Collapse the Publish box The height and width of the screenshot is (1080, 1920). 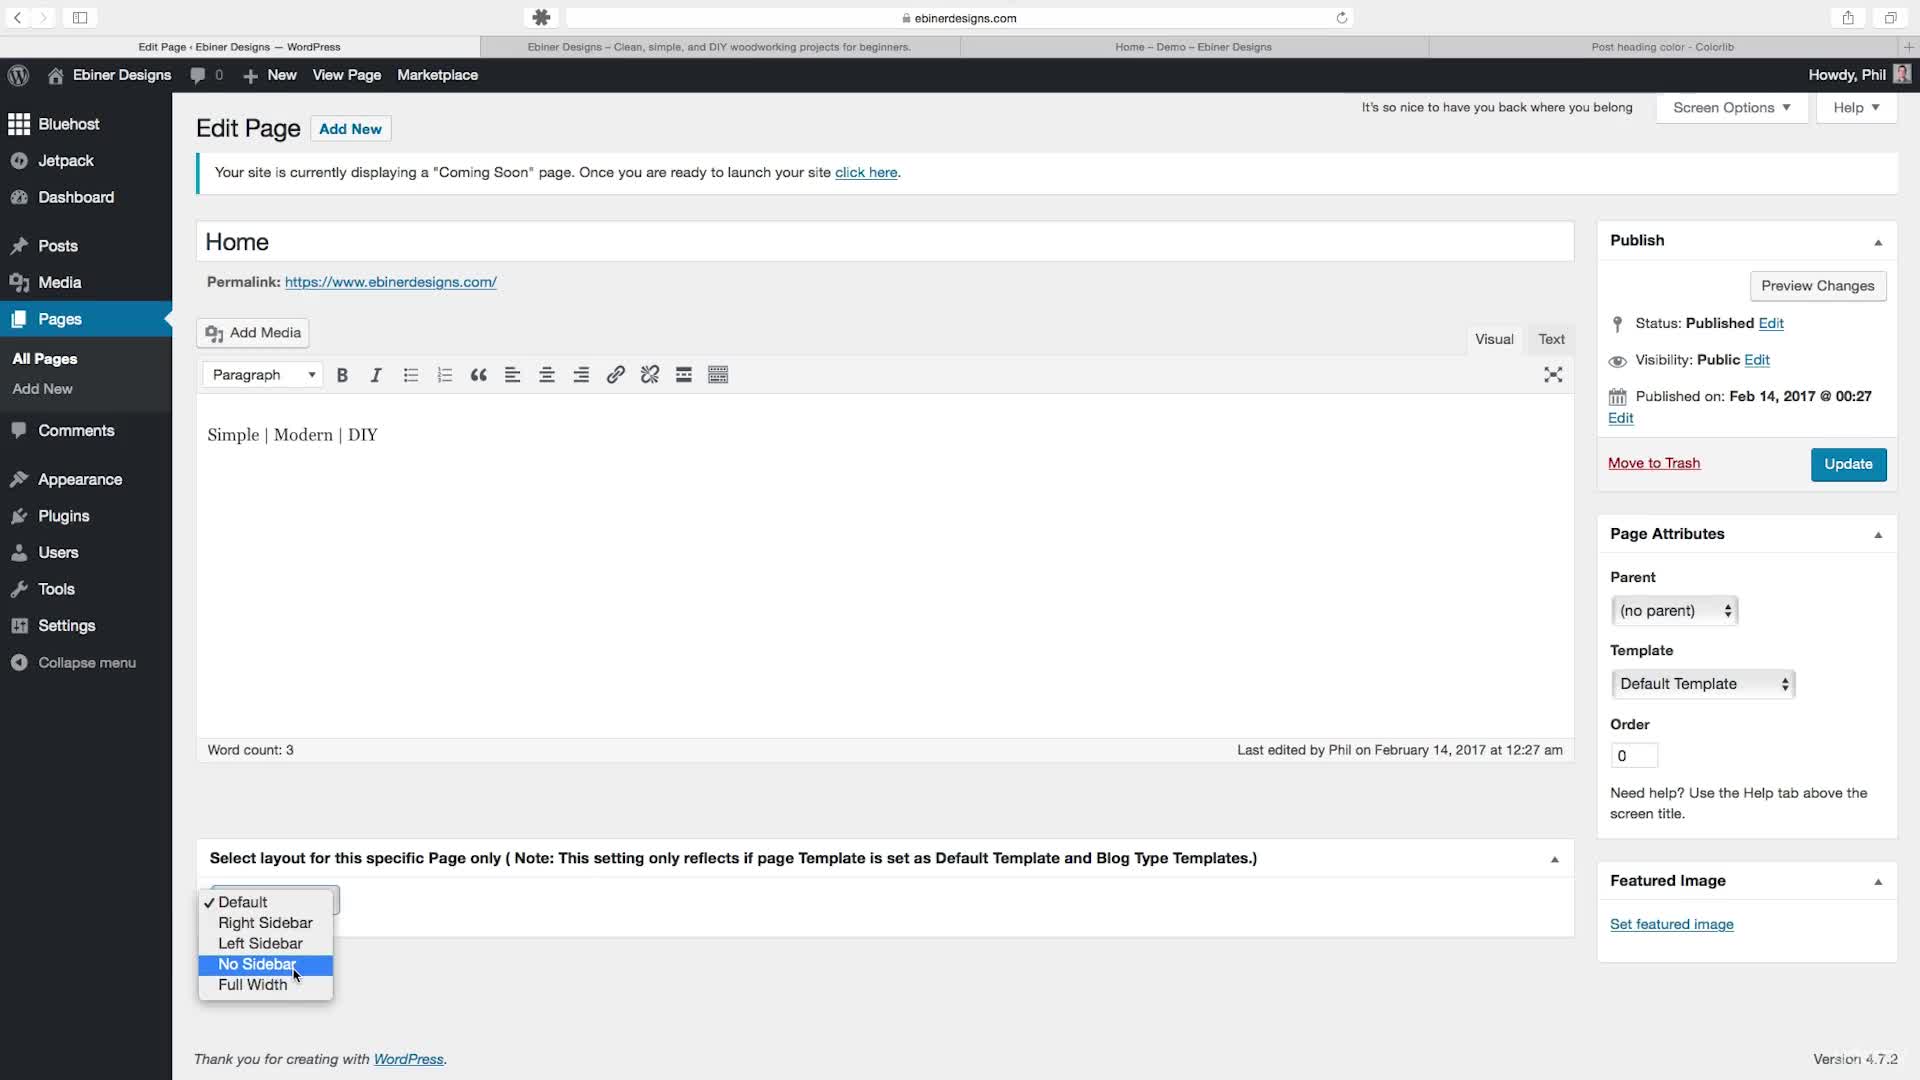(1878, 242)
